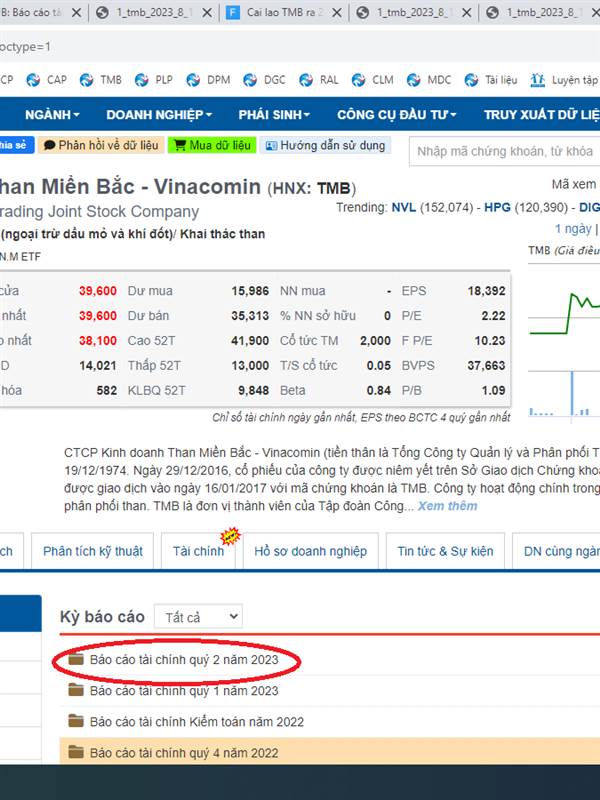
Task: Open Báo cáo tài chính quý 2 năm 2023
Action: coord(184,660)
